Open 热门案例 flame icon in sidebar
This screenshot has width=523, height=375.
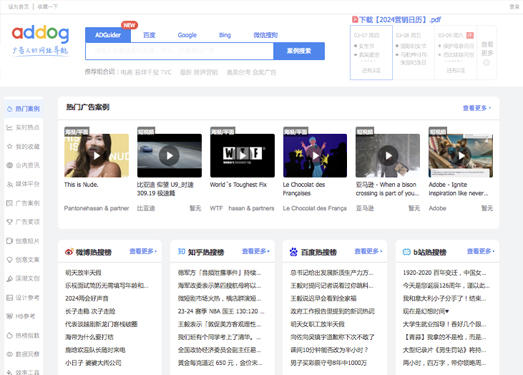click(x=10, y=109)
